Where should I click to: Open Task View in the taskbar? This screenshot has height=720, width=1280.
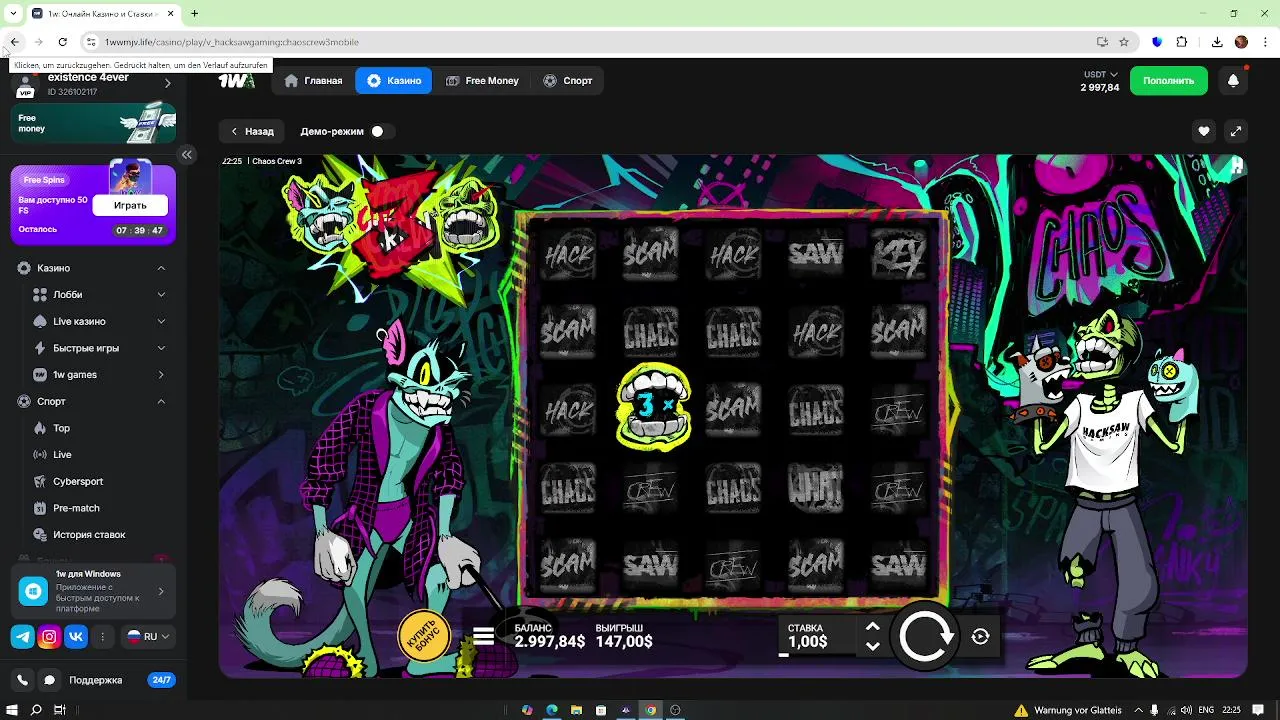point(60,710)
